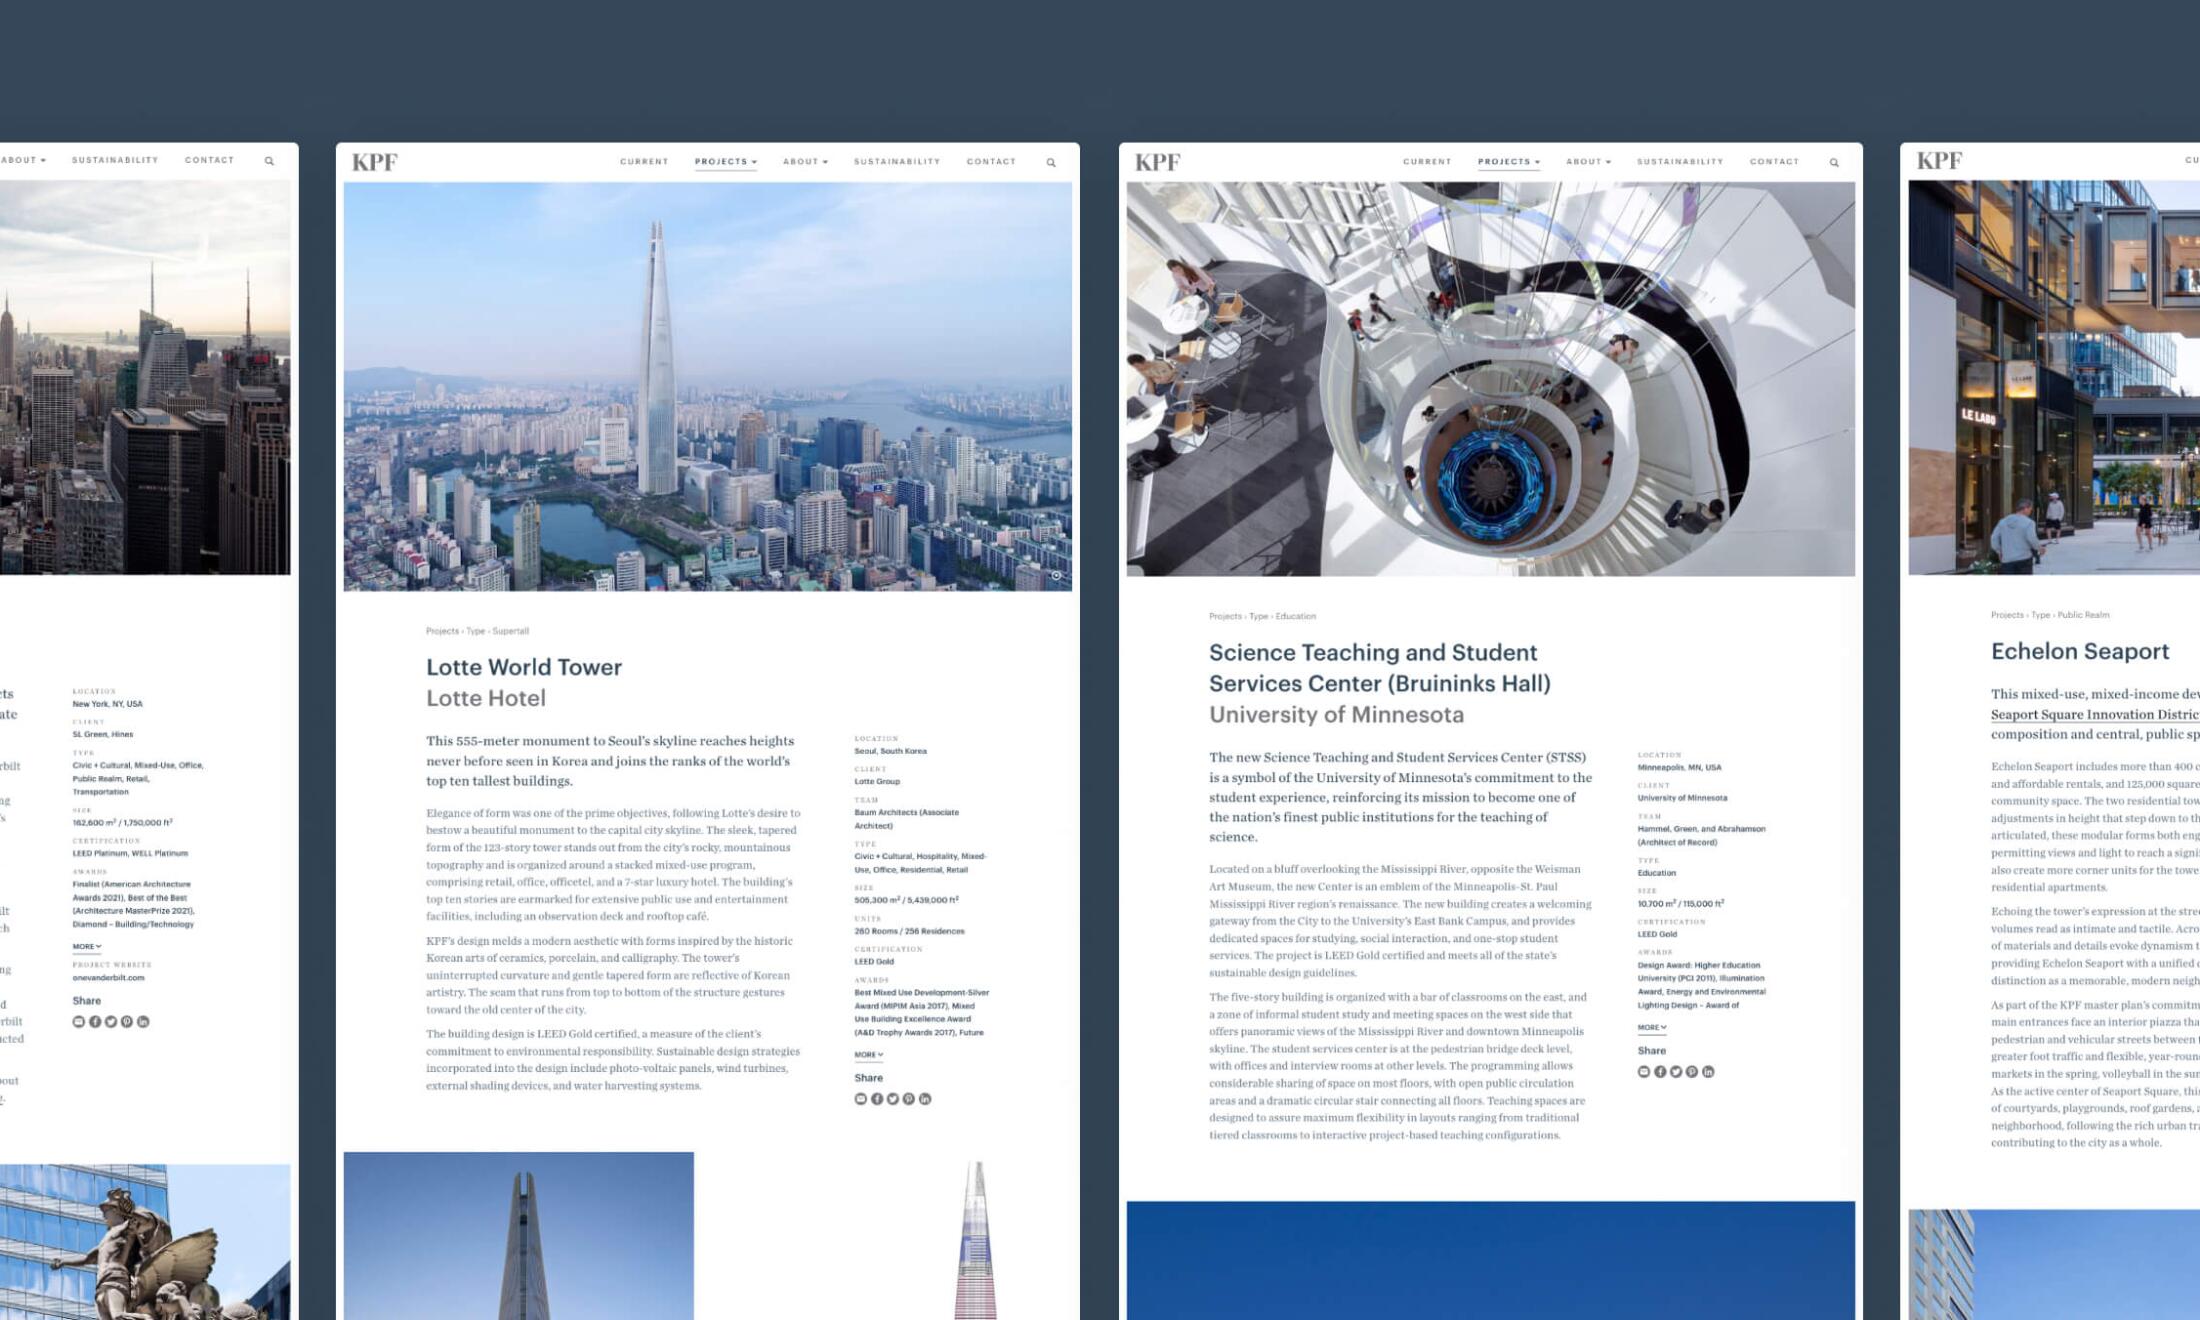The width and height of the screenshot is (2200, 1320).
Task: Open SUSTAINABILITY on Science Teaching page
Action: pyautogui.click(x=1680, y=162)
